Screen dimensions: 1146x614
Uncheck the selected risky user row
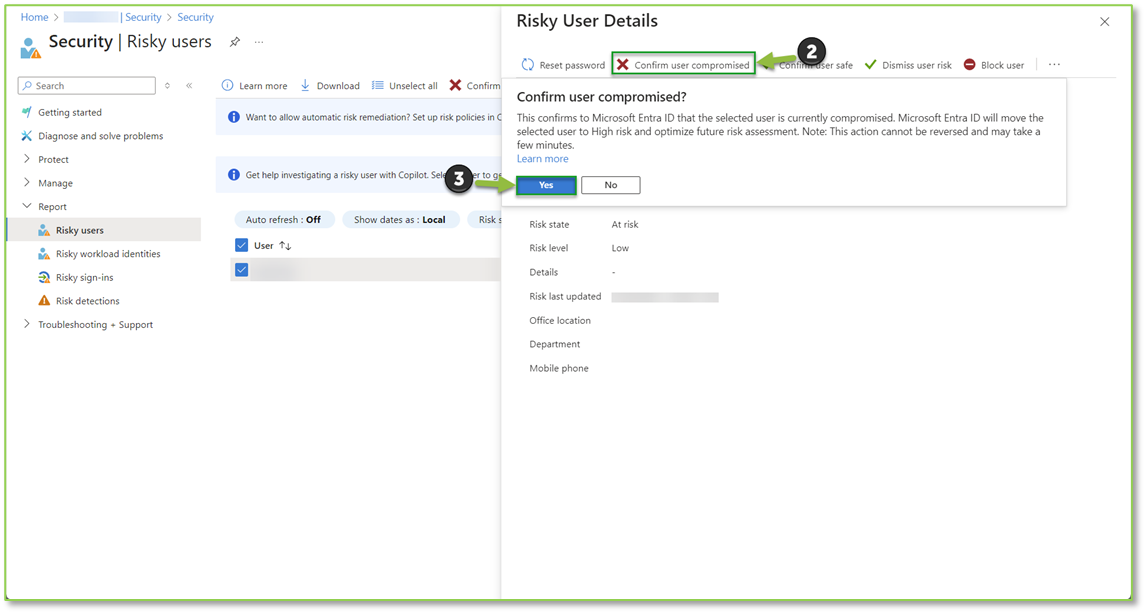241,269
